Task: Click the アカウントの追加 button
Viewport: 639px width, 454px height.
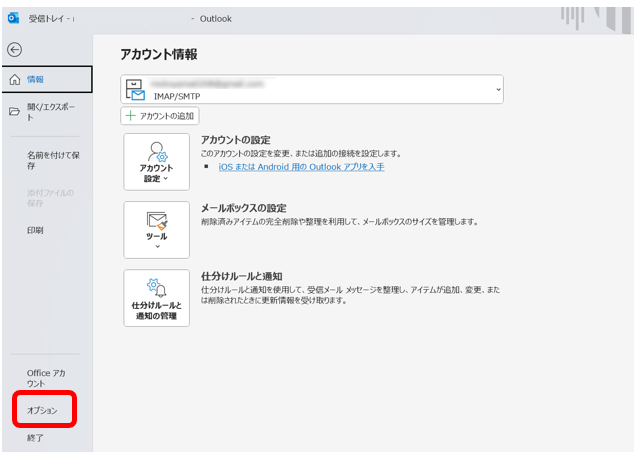Action: [x=160, y=116]
